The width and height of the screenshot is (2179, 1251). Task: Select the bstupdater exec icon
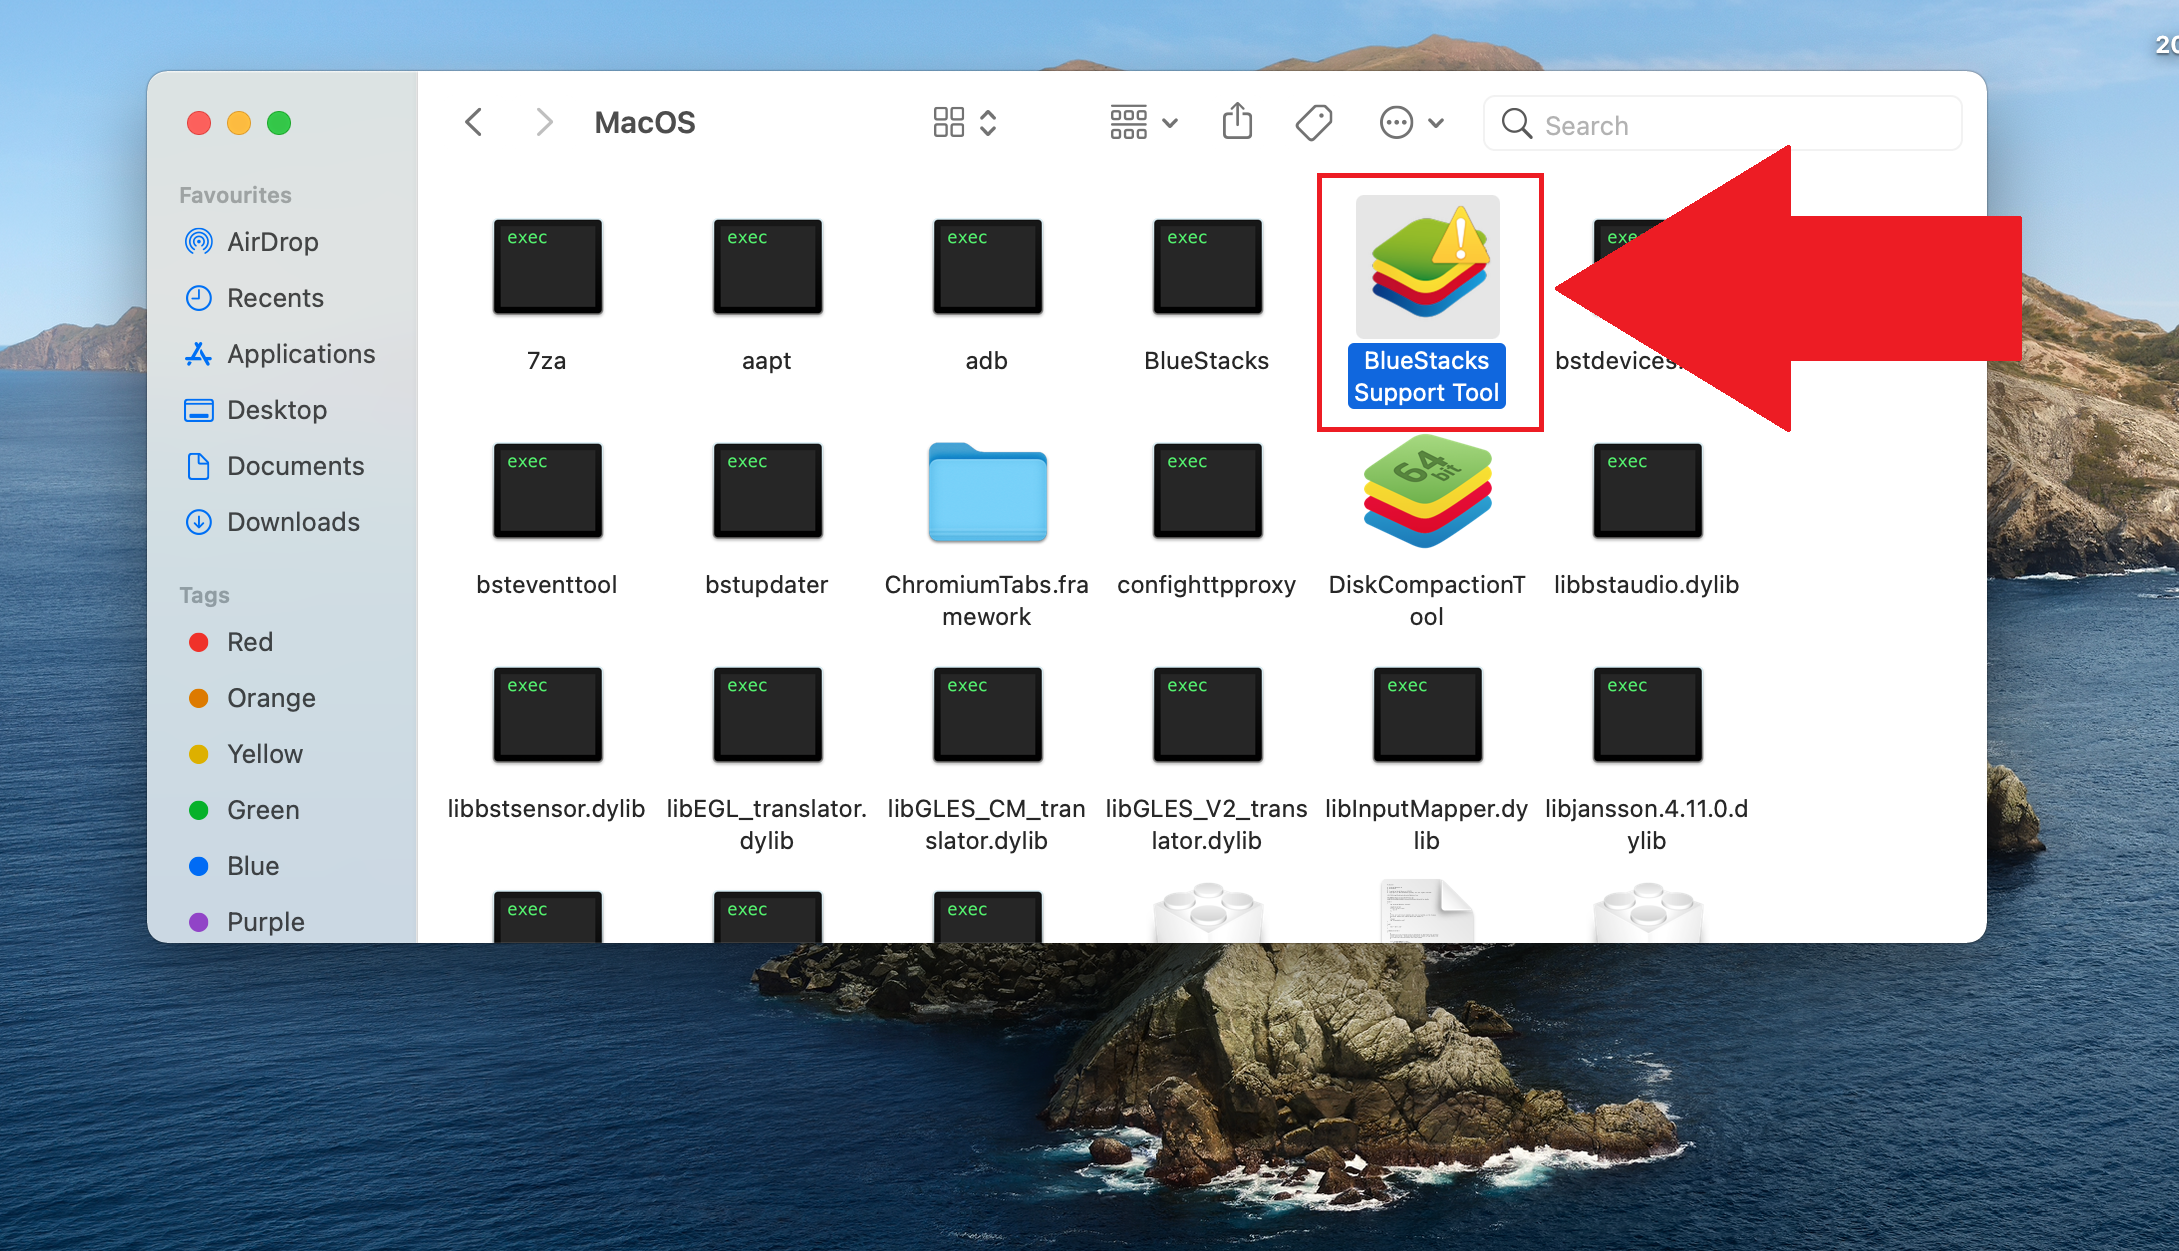pyautogui.click(x=767, y=491)
